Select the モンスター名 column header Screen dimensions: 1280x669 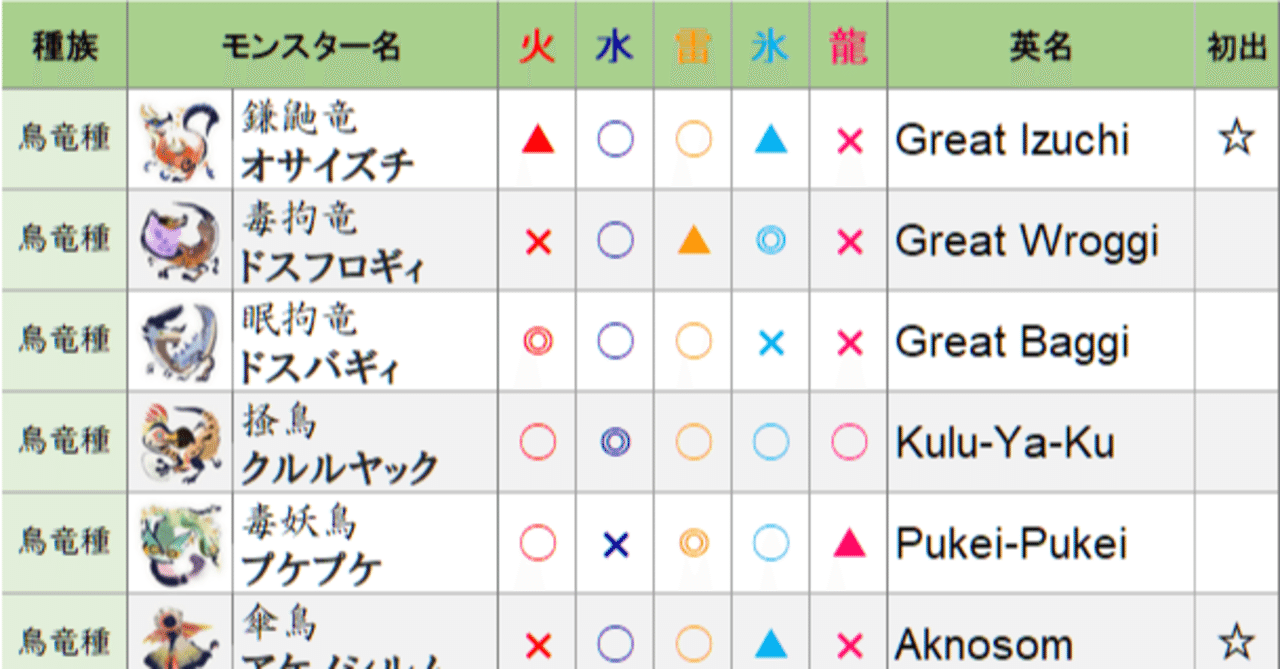[x=312, y=47]
